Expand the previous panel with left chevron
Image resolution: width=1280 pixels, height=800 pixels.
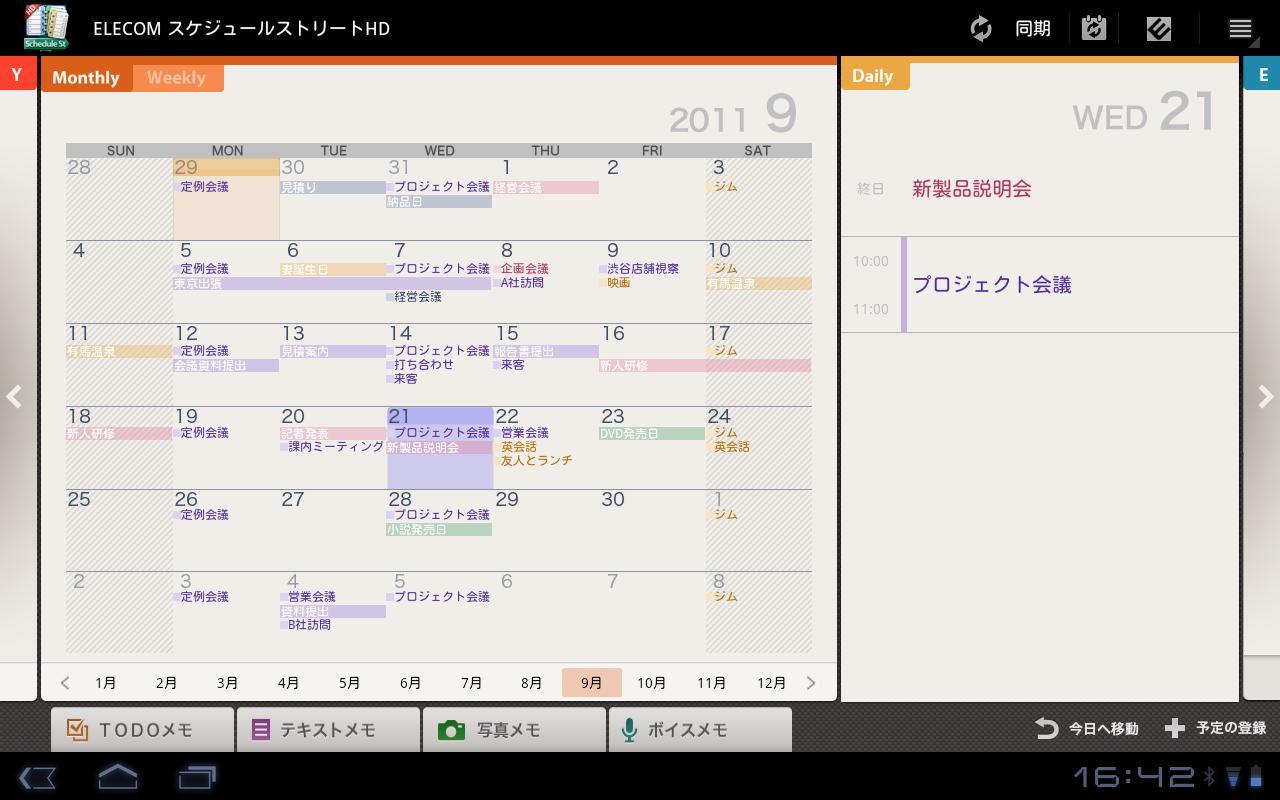(x=15, y=397)
